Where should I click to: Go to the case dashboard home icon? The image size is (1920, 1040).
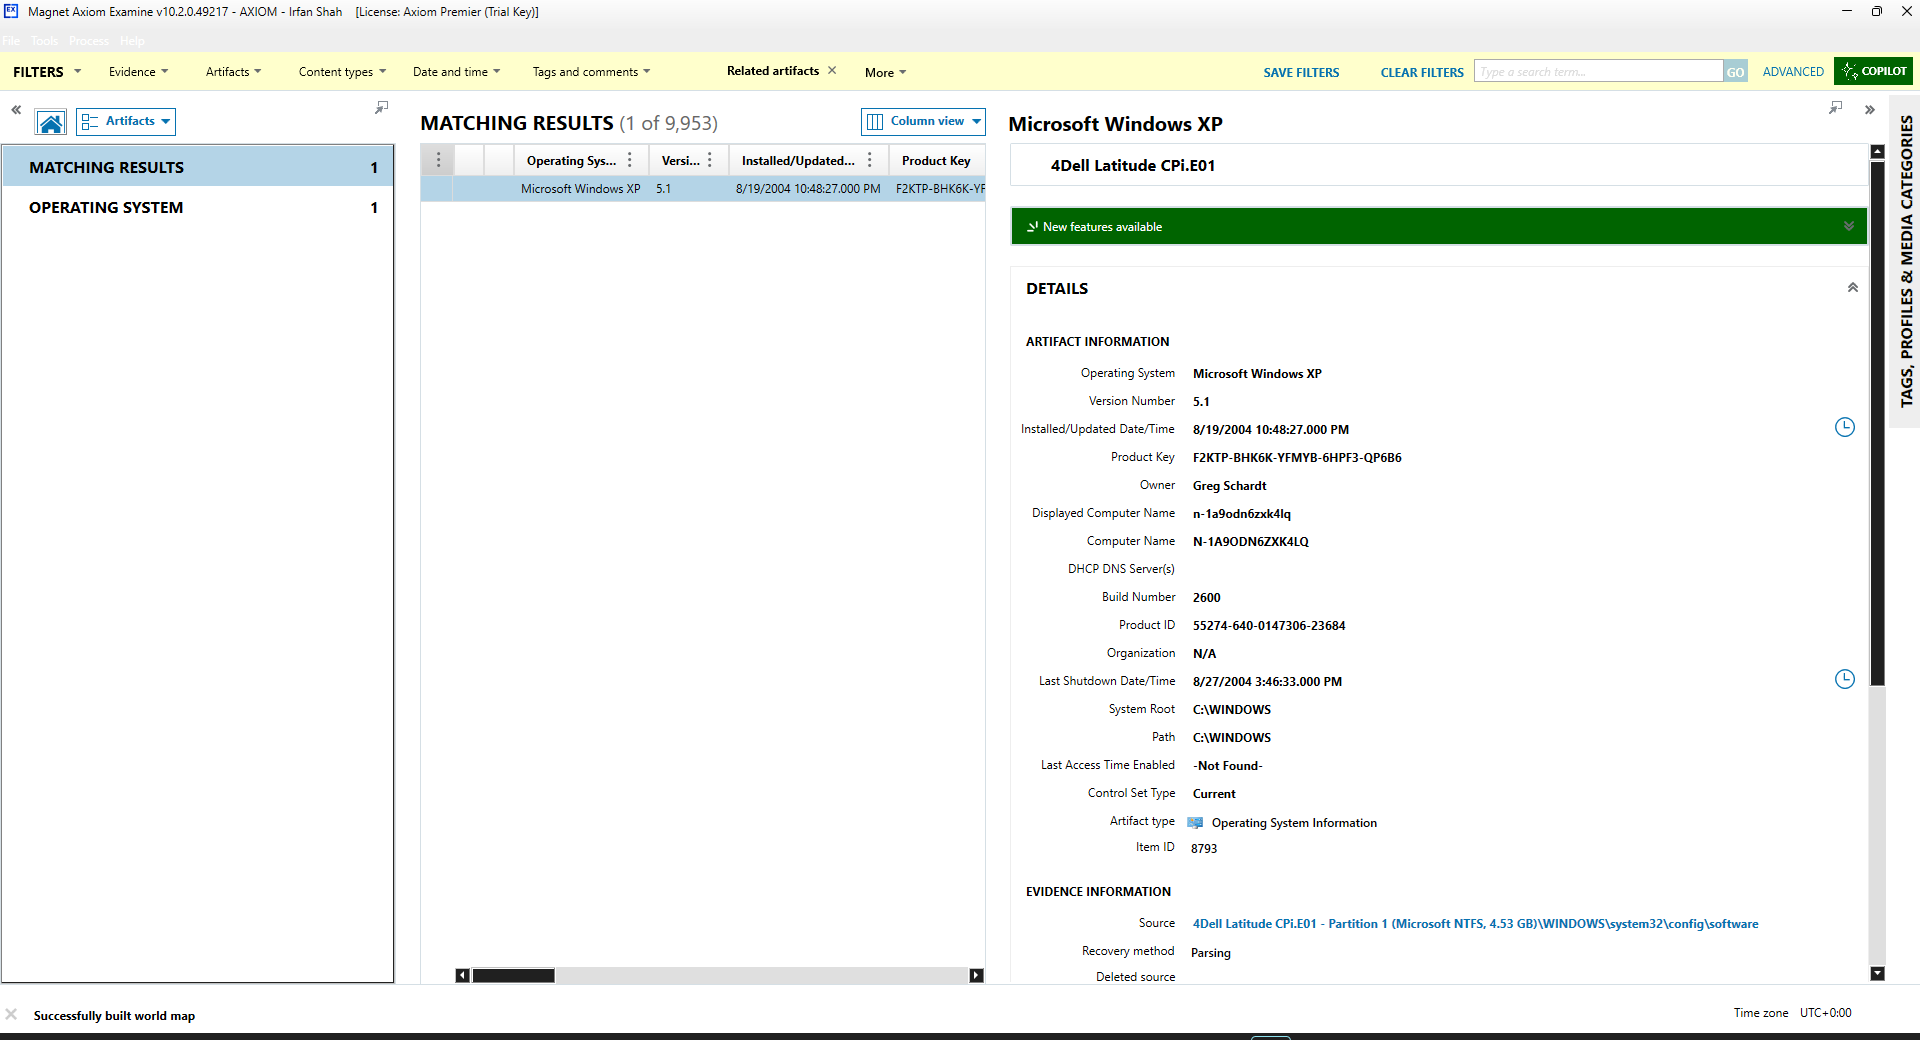[x=51, y=122]
